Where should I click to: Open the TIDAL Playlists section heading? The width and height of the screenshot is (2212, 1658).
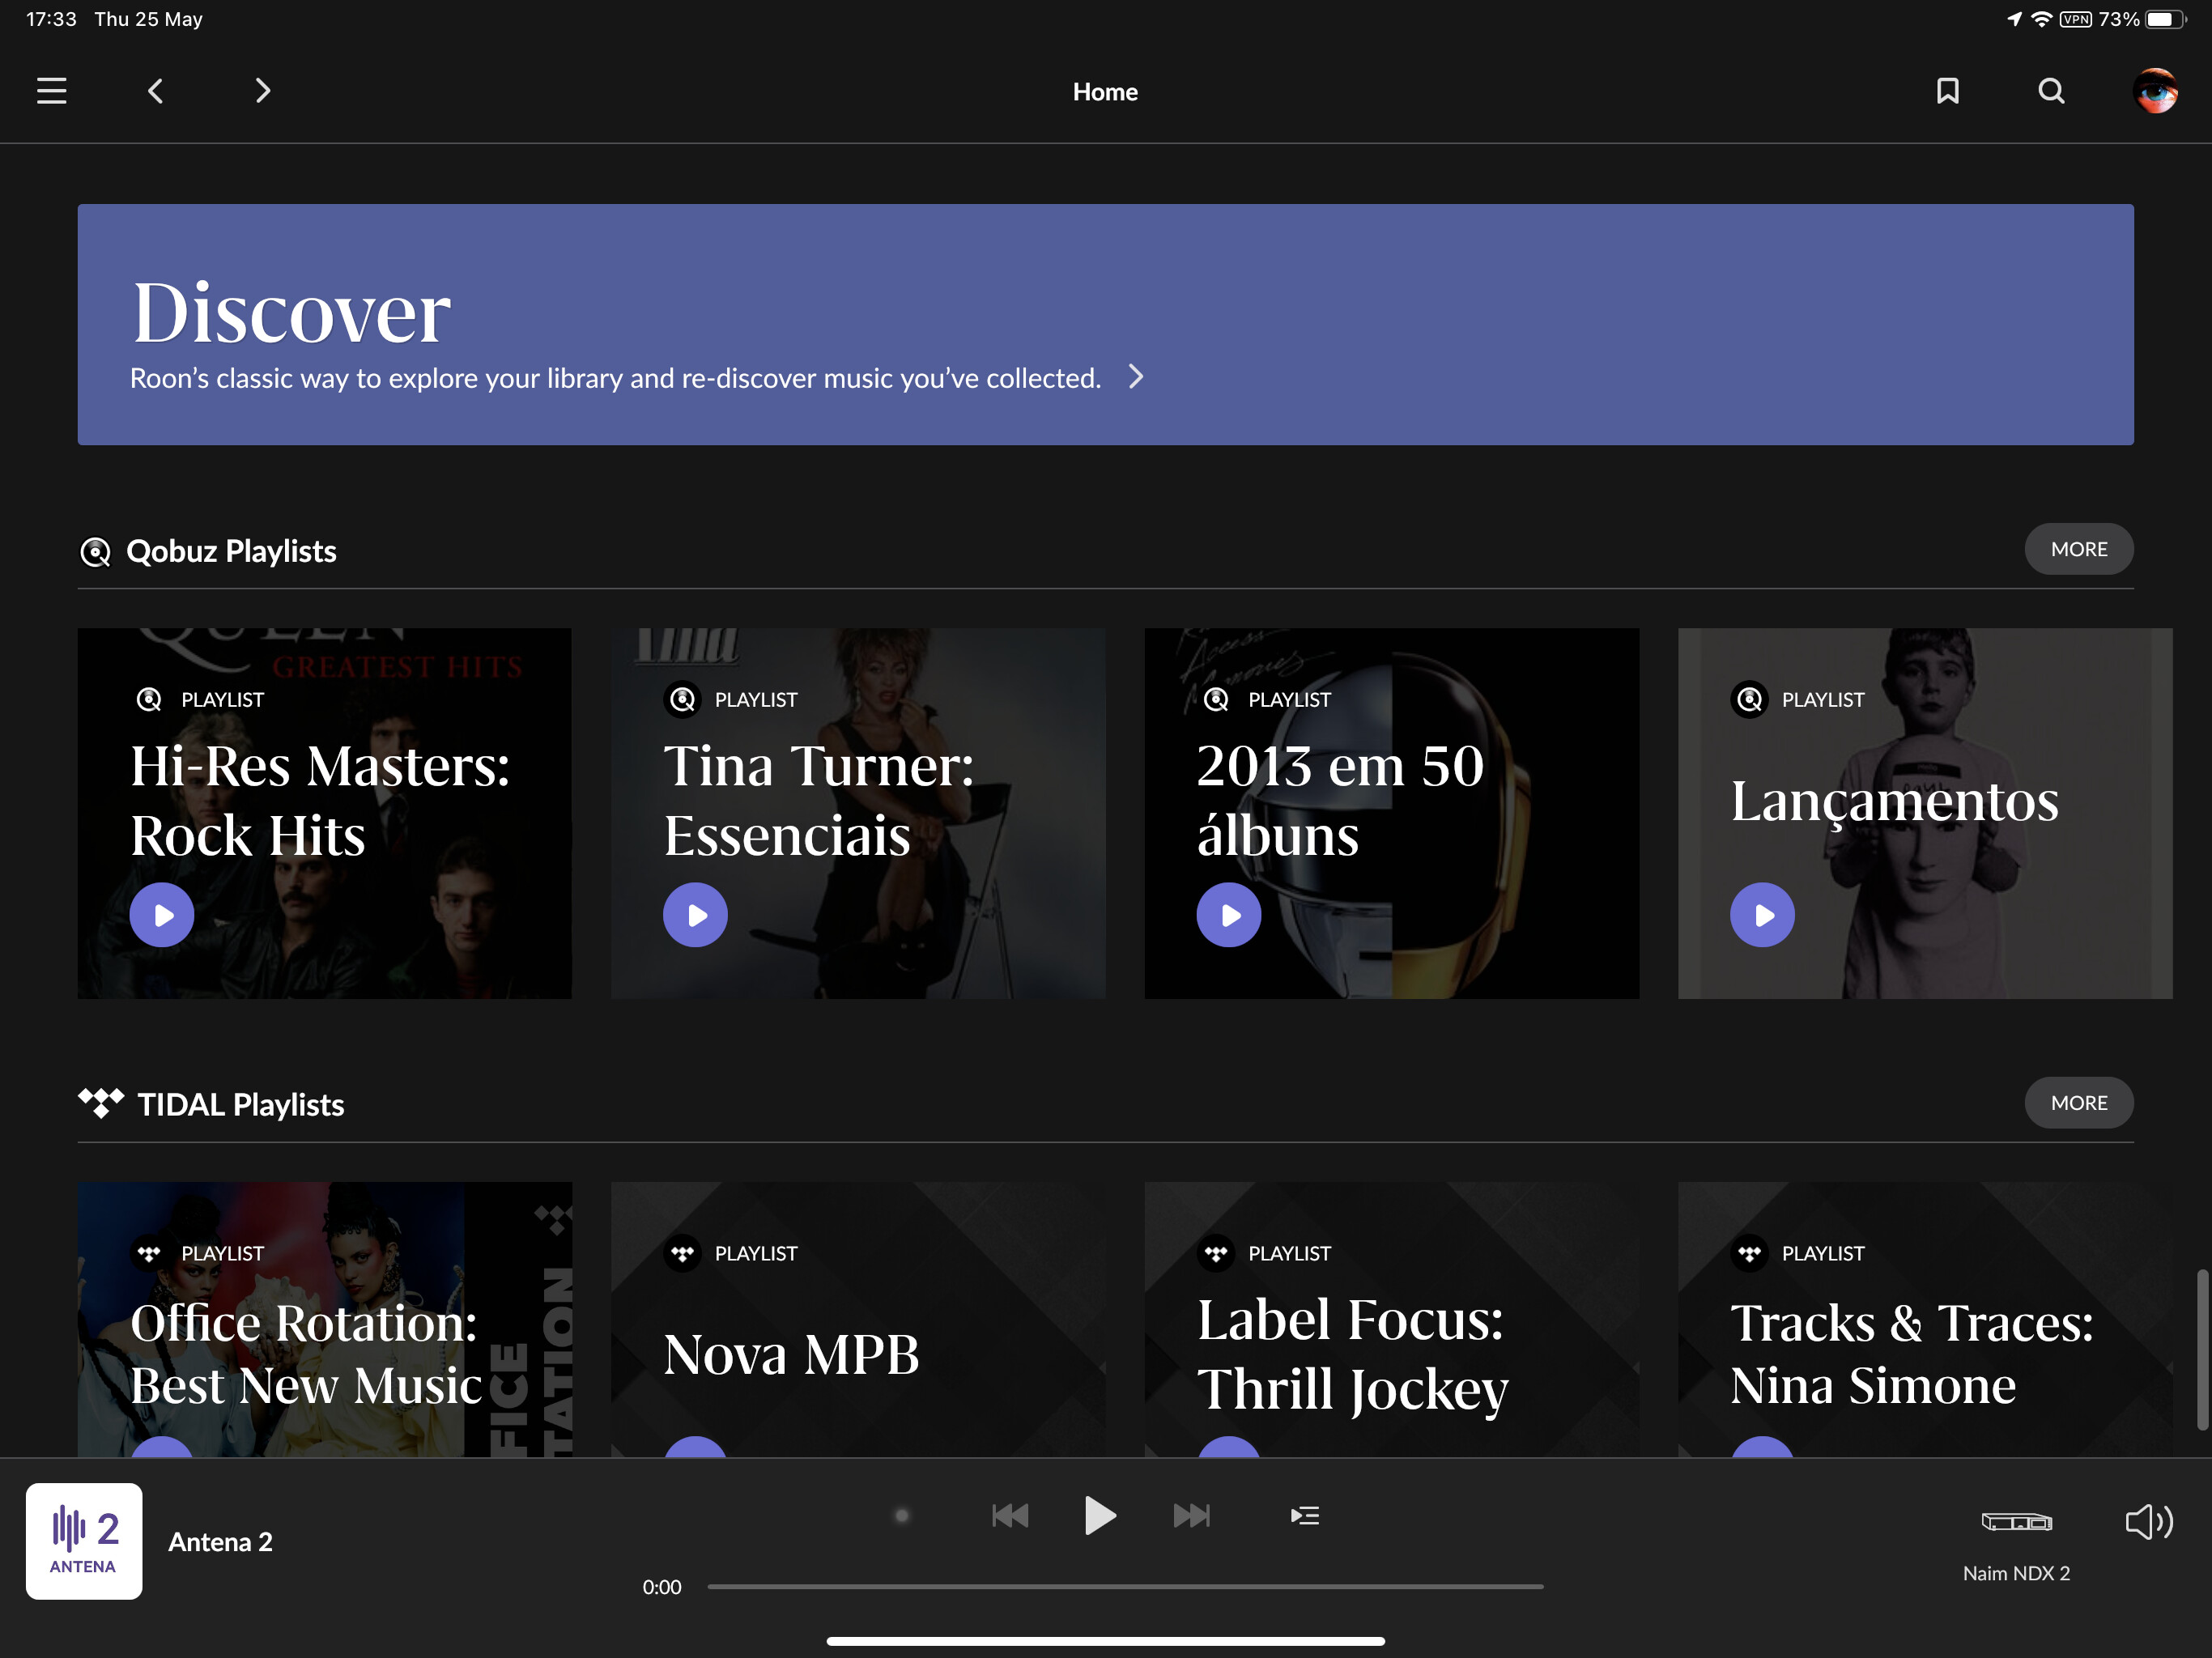[x=240, y=1104]
